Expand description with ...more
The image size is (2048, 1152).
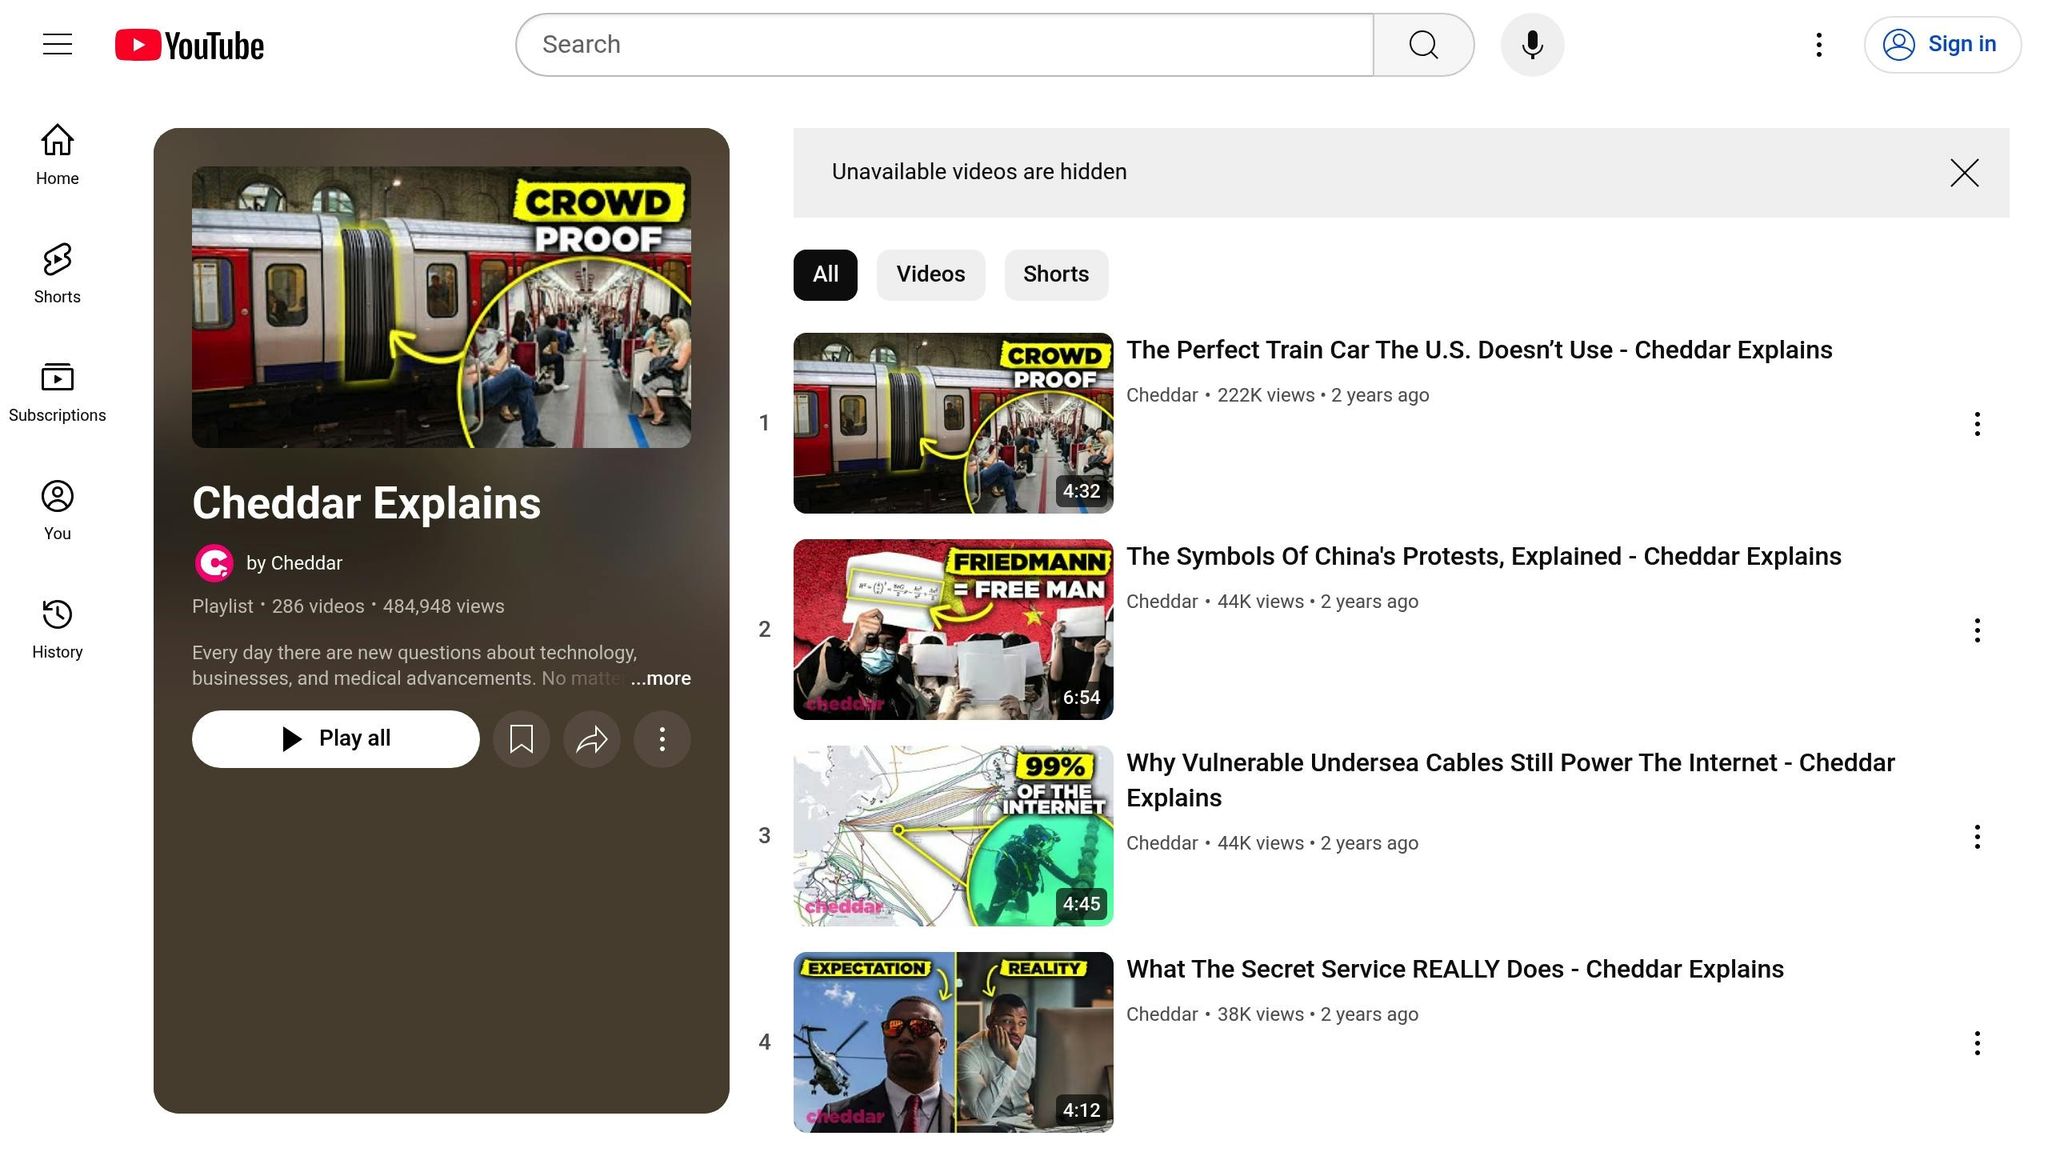pos(661,678)
